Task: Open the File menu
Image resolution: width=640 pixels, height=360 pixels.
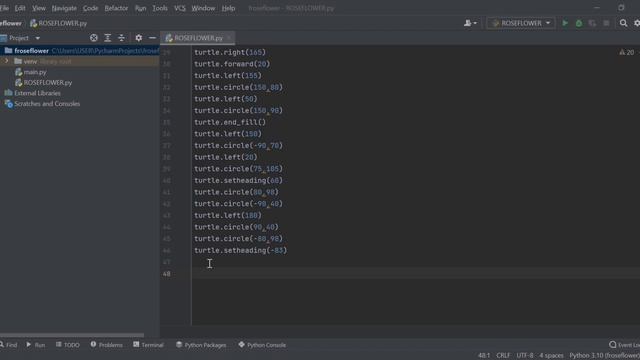Action: (4, 8)
